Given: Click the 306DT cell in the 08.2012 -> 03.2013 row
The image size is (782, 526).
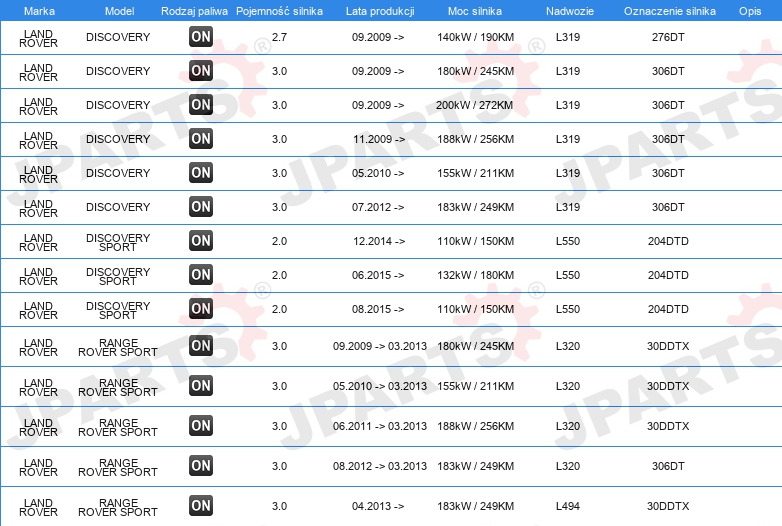Looking at the screenshot, I should 668,466.
